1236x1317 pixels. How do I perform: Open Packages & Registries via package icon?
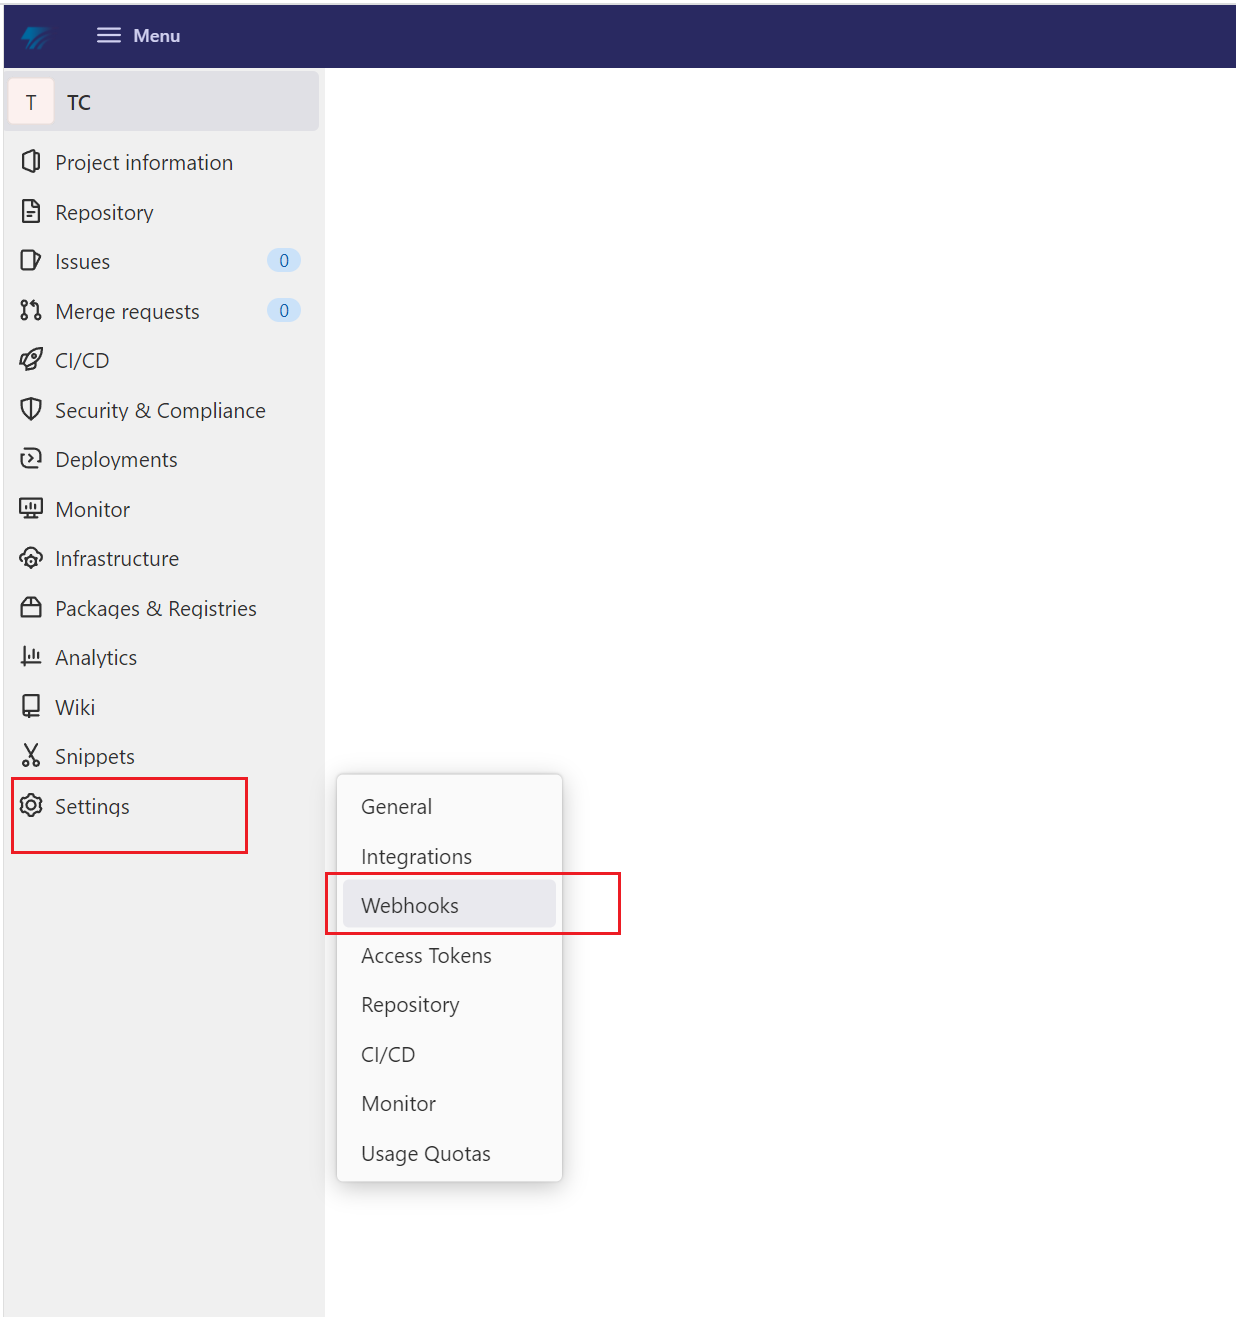31,608
